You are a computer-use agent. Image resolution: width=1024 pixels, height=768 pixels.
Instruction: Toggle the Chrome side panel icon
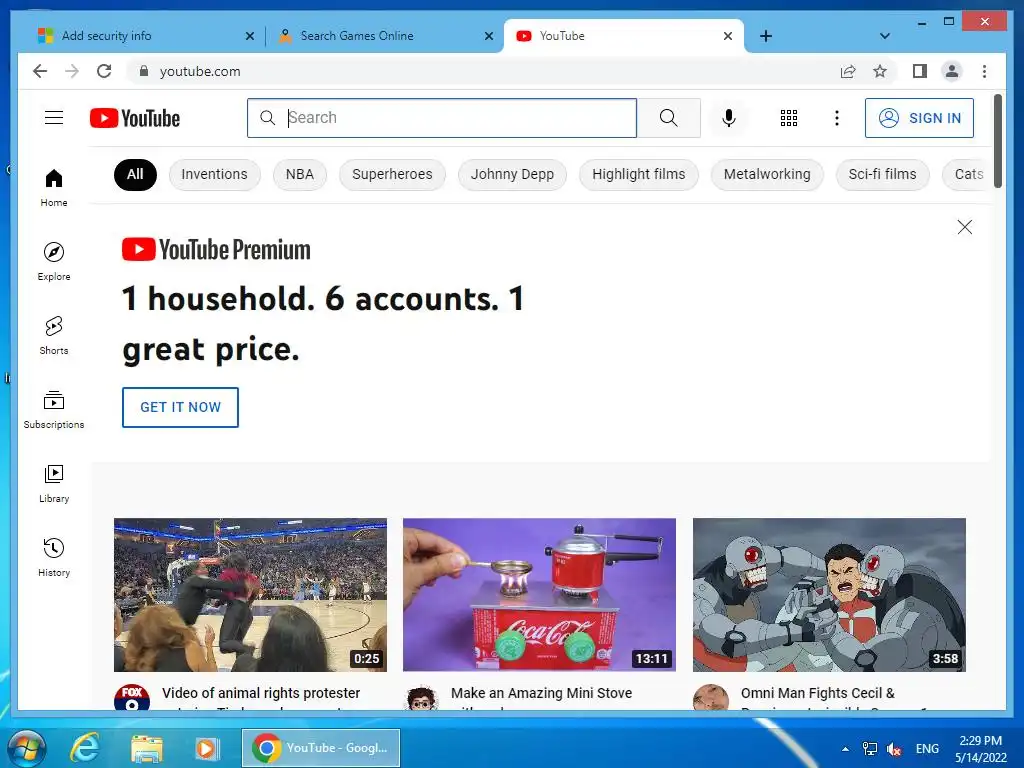click(x=920, y=71)
